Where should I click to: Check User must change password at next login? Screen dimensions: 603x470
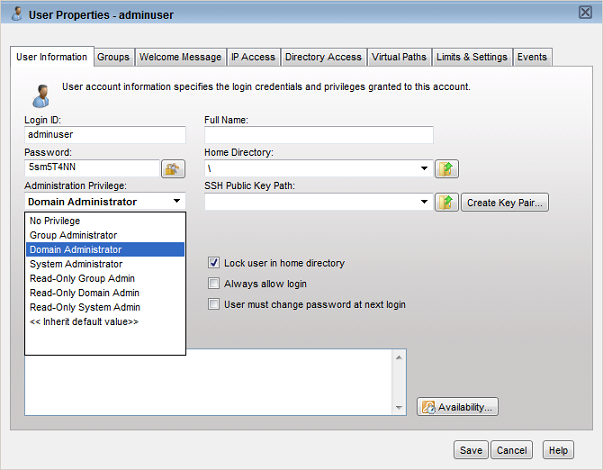coord(213,304)
